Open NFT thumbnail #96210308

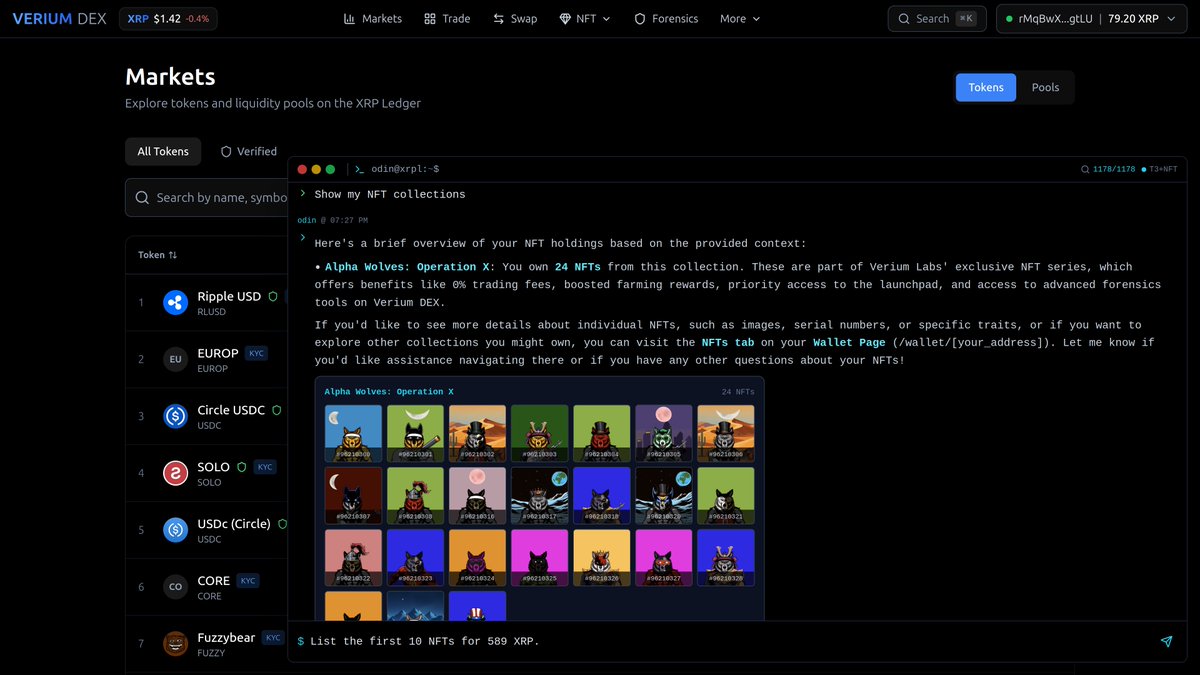415,495
